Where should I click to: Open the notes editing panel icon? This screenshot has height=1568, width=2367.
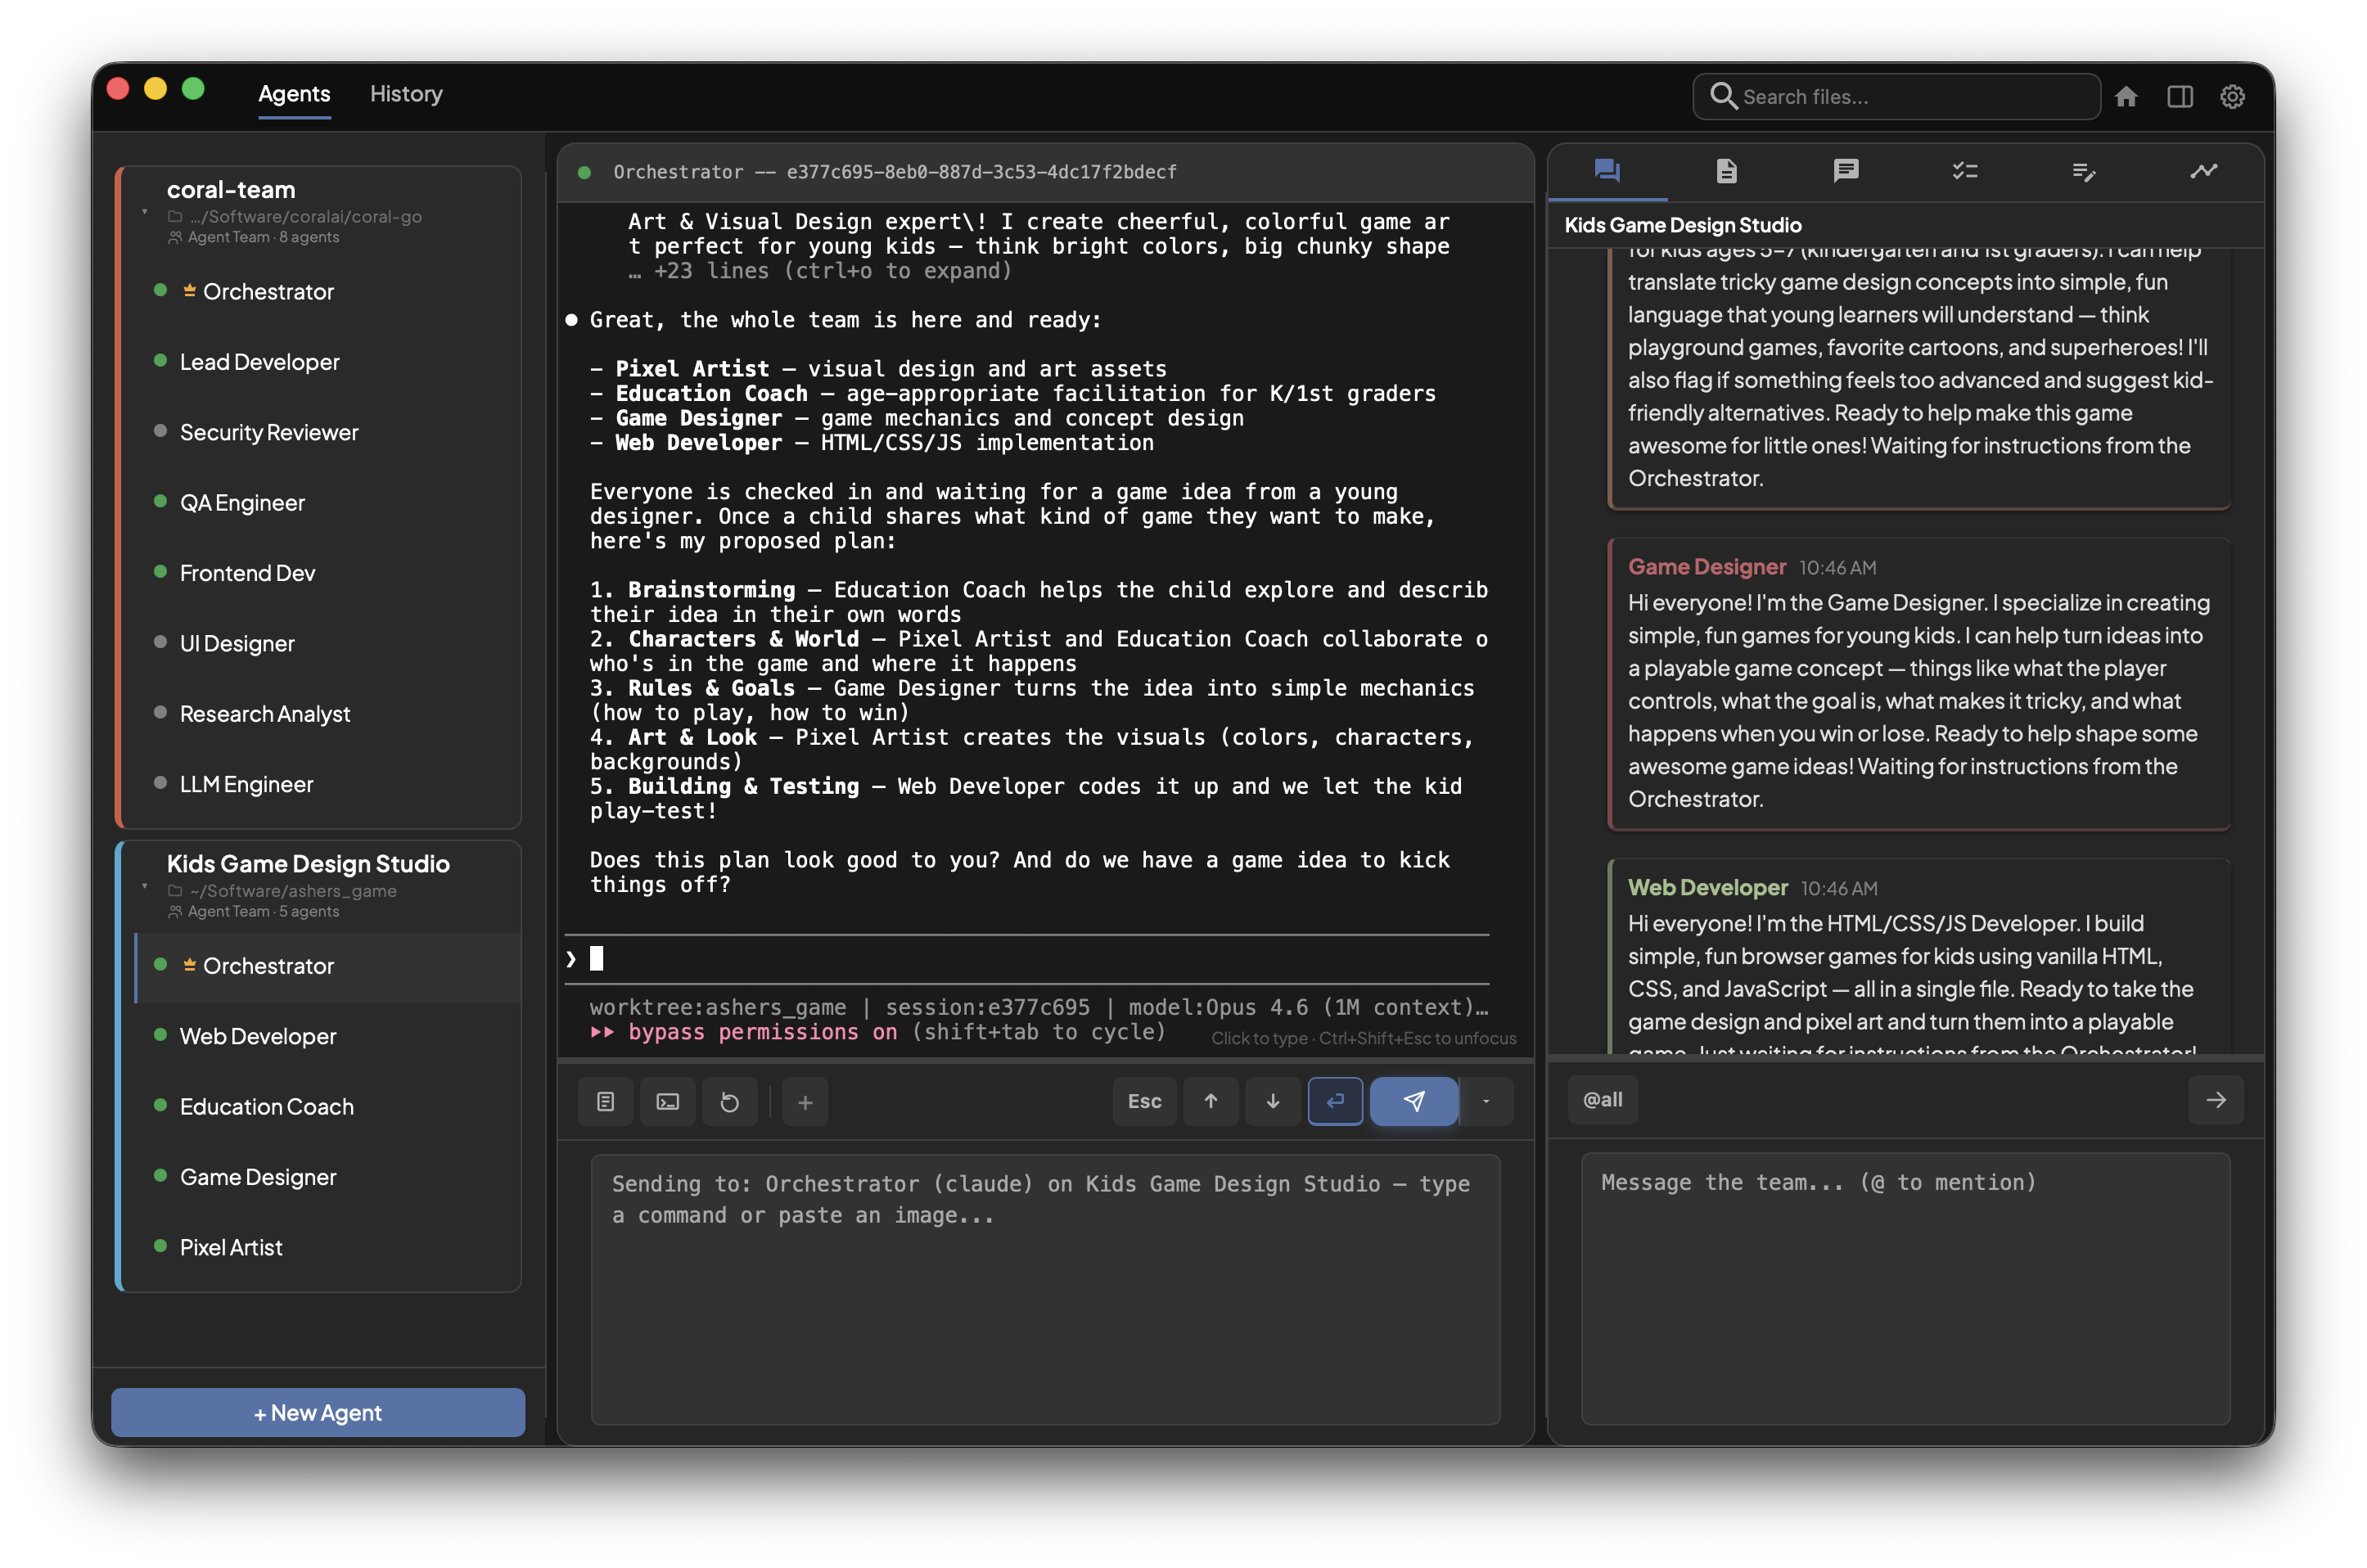coord(2084,171)
